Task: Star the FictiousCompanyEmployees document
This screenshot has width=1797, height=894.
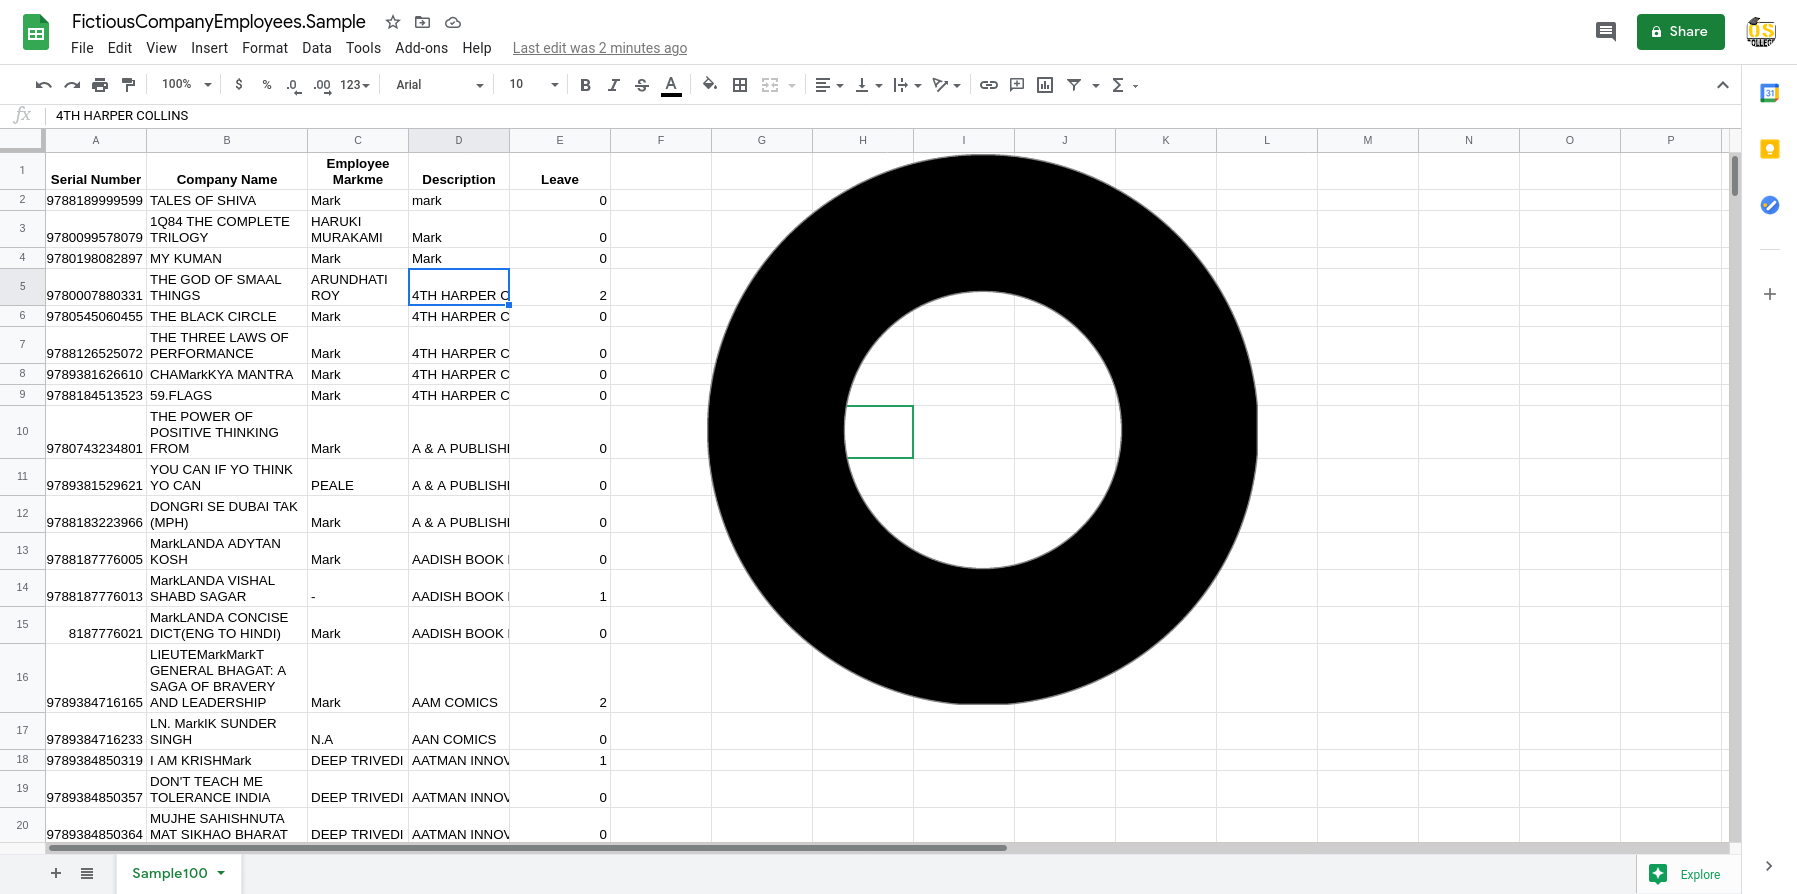Action: 393,22
